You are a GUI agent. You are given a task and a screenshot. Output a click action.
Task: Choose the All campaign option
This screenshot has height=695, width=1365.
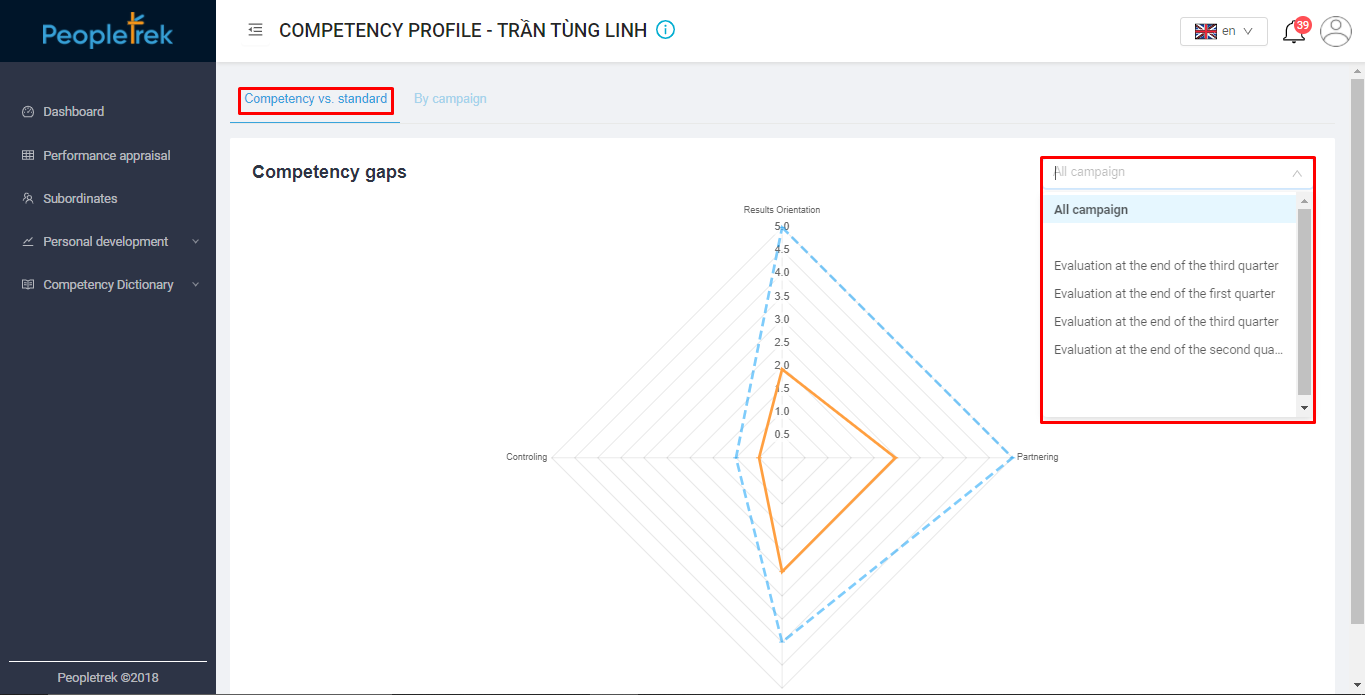[x=1091, y=209]
